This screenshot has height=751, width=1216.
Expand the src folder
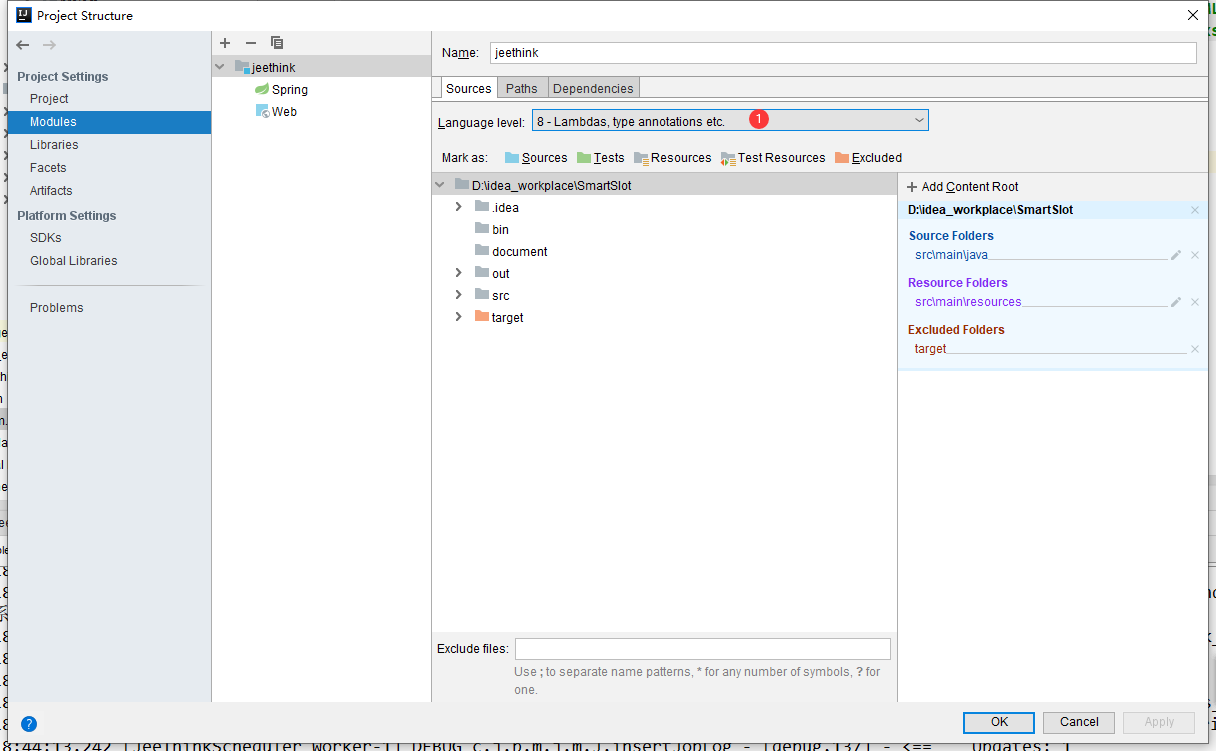pyautogui.click(x=458, y=295)
